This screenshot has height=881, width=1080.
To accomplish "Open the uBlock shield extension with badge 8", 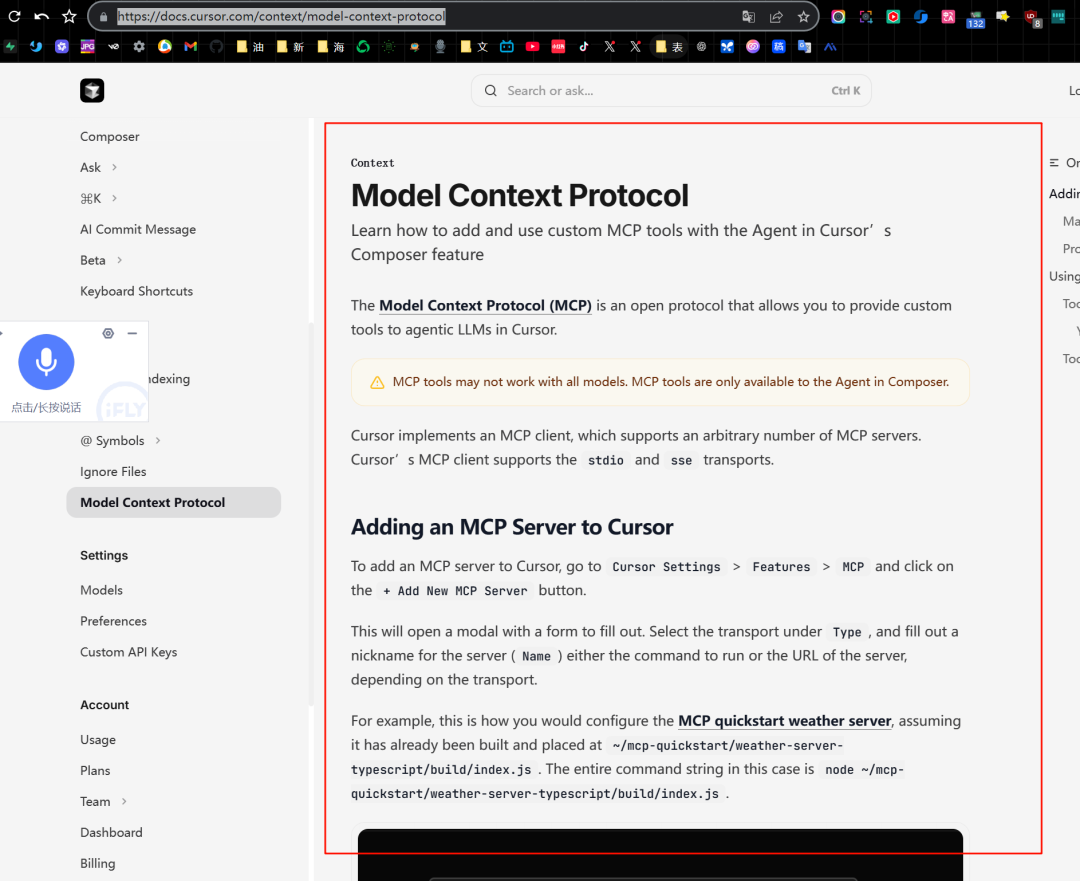I will click(1032, 18).
